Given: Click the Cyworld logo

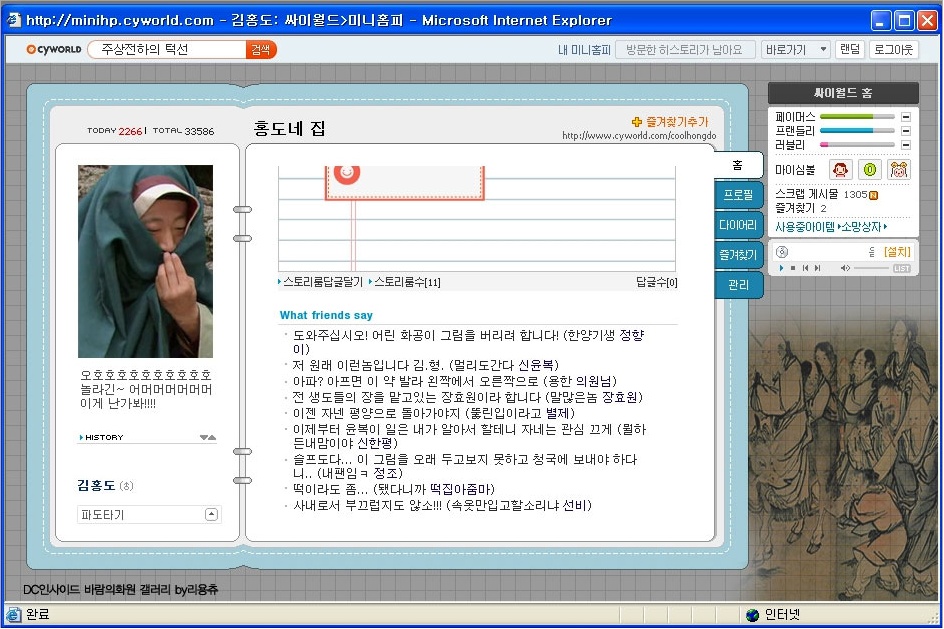Looking at the screenshot, I should (x=54, y=49).
